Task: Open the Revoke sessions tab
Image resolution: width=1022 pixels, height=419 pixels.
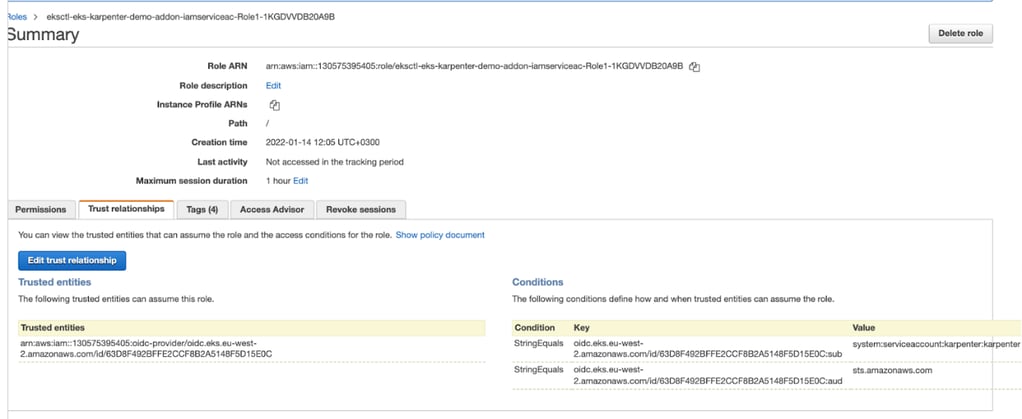Action: (x=360, y=209)
